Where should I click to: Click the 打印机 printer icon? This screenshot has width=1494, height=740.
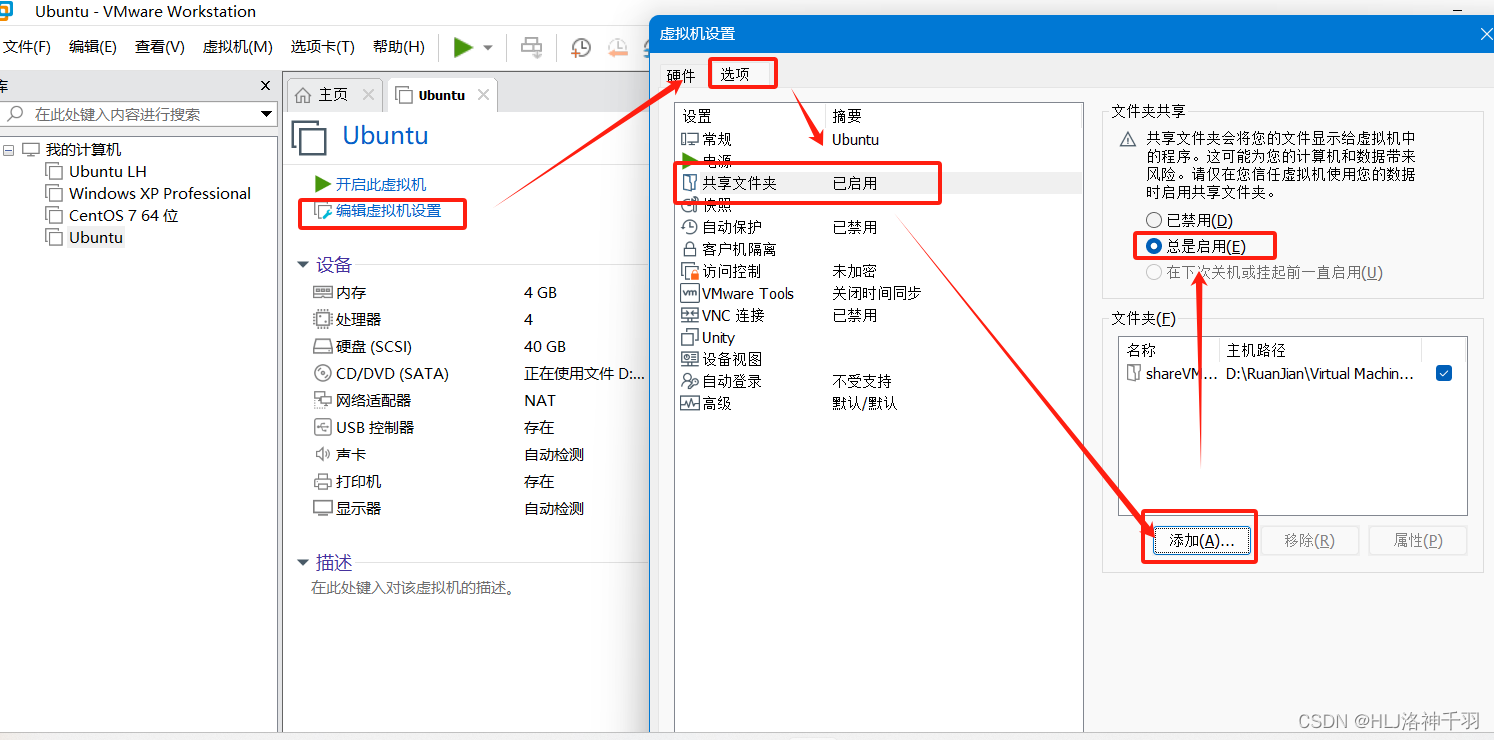pyautogui.click(x=322, y=481)
